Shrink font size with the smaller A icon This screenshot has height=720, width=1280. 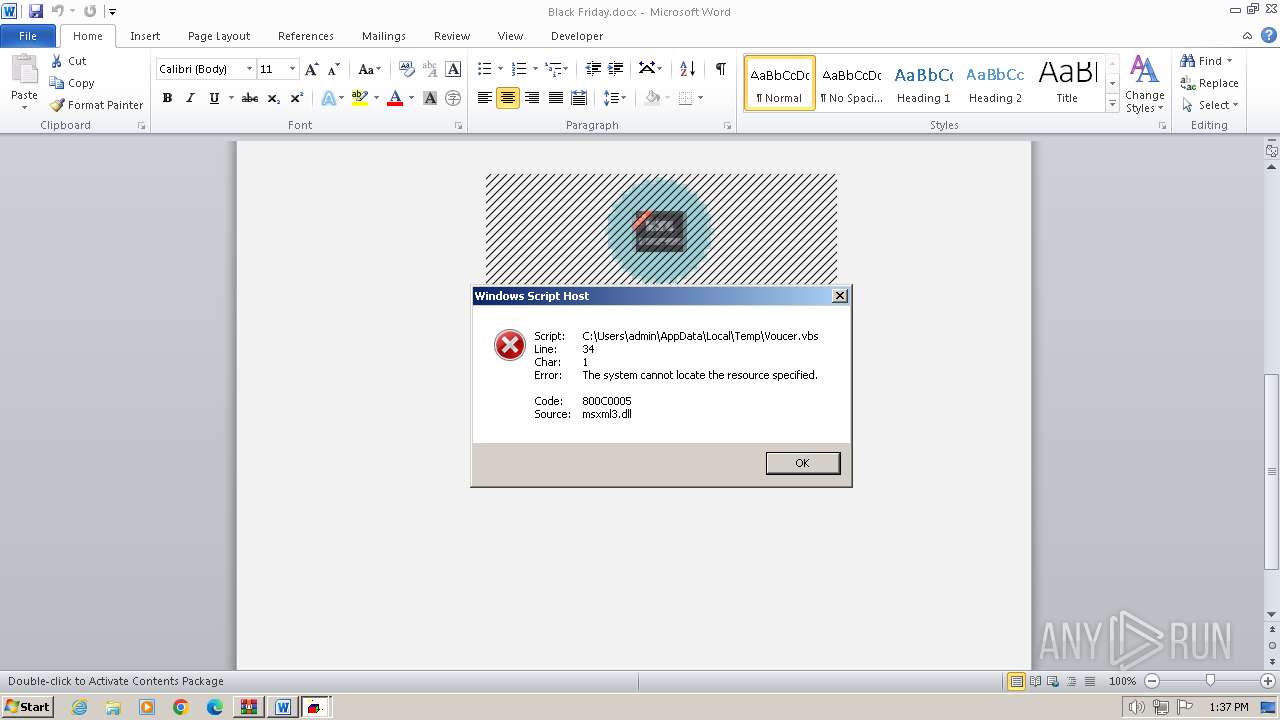pos(334,69)
